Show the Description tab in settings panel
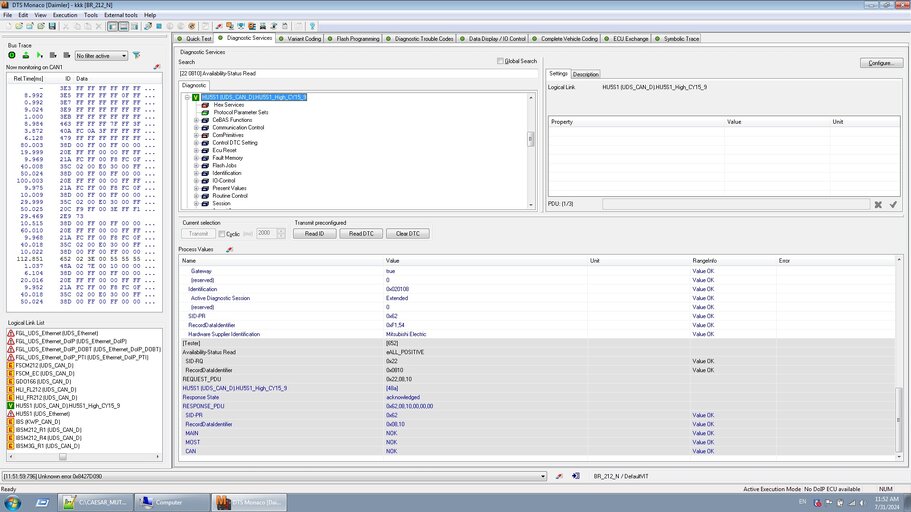Viewport: 911px width, 512px height. click(585, 74)
